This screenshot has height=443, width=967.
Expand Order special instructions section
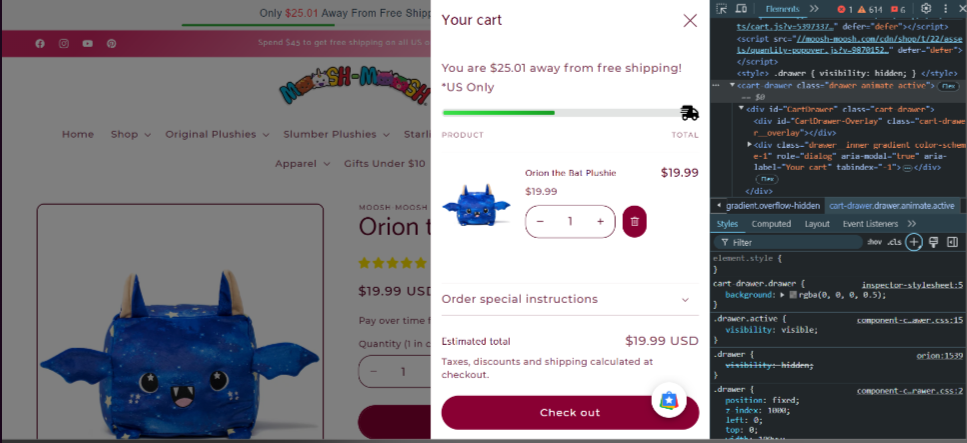(570, 299)
